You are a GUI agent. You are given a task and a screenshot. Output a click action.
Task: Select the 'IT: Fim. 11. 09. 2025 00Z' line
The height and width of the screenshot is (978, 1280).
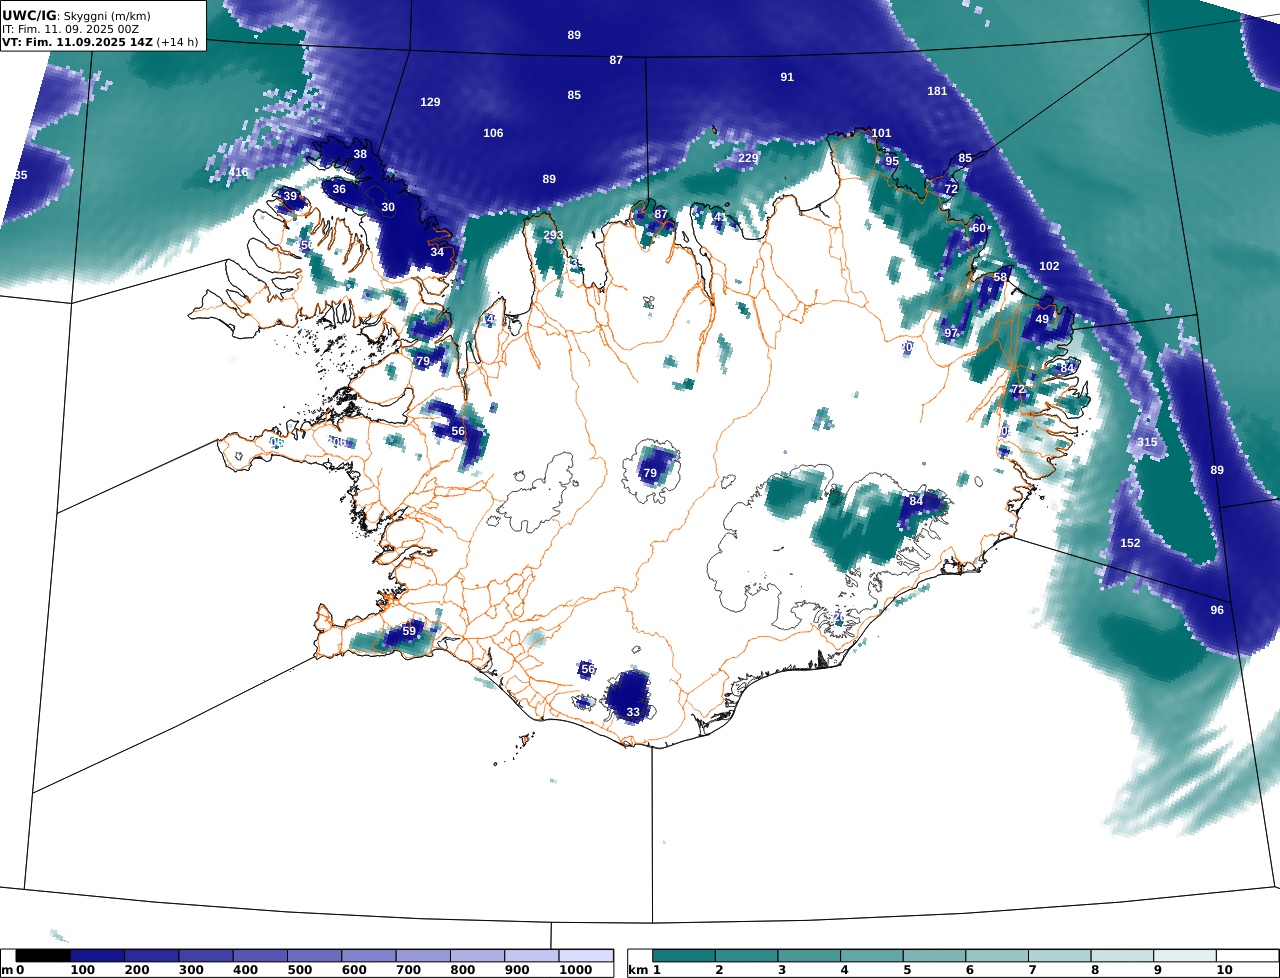(68, 30)
